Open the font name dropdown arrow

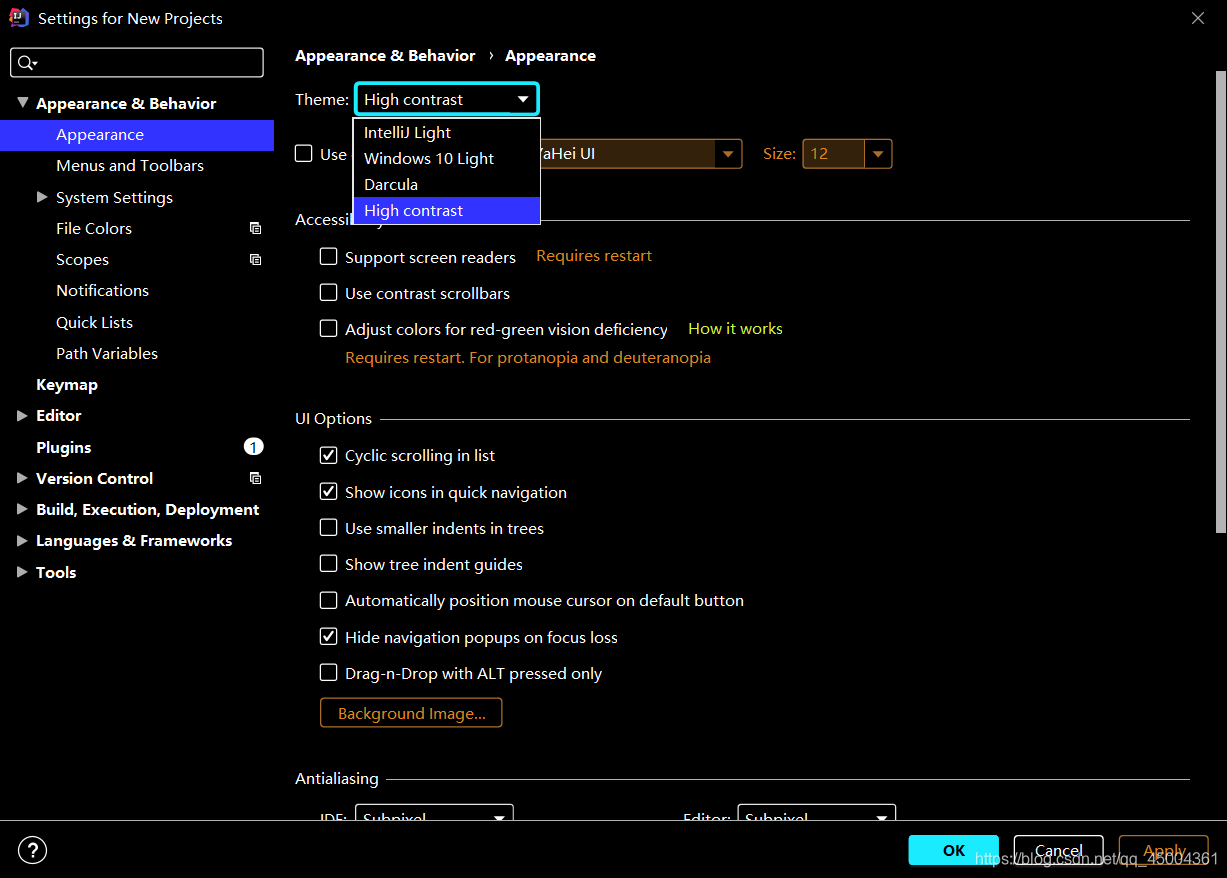coord(728,154)
